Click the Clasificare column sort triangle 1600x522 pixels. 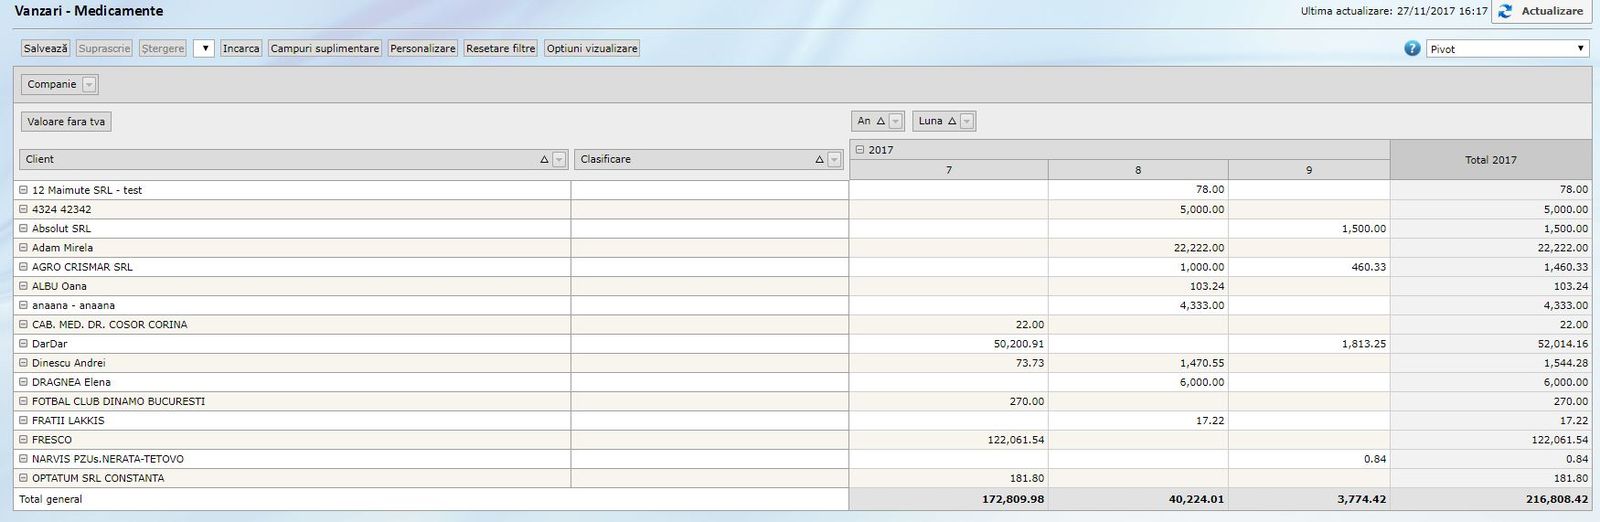pyautogui.click(x=819, y=160)
